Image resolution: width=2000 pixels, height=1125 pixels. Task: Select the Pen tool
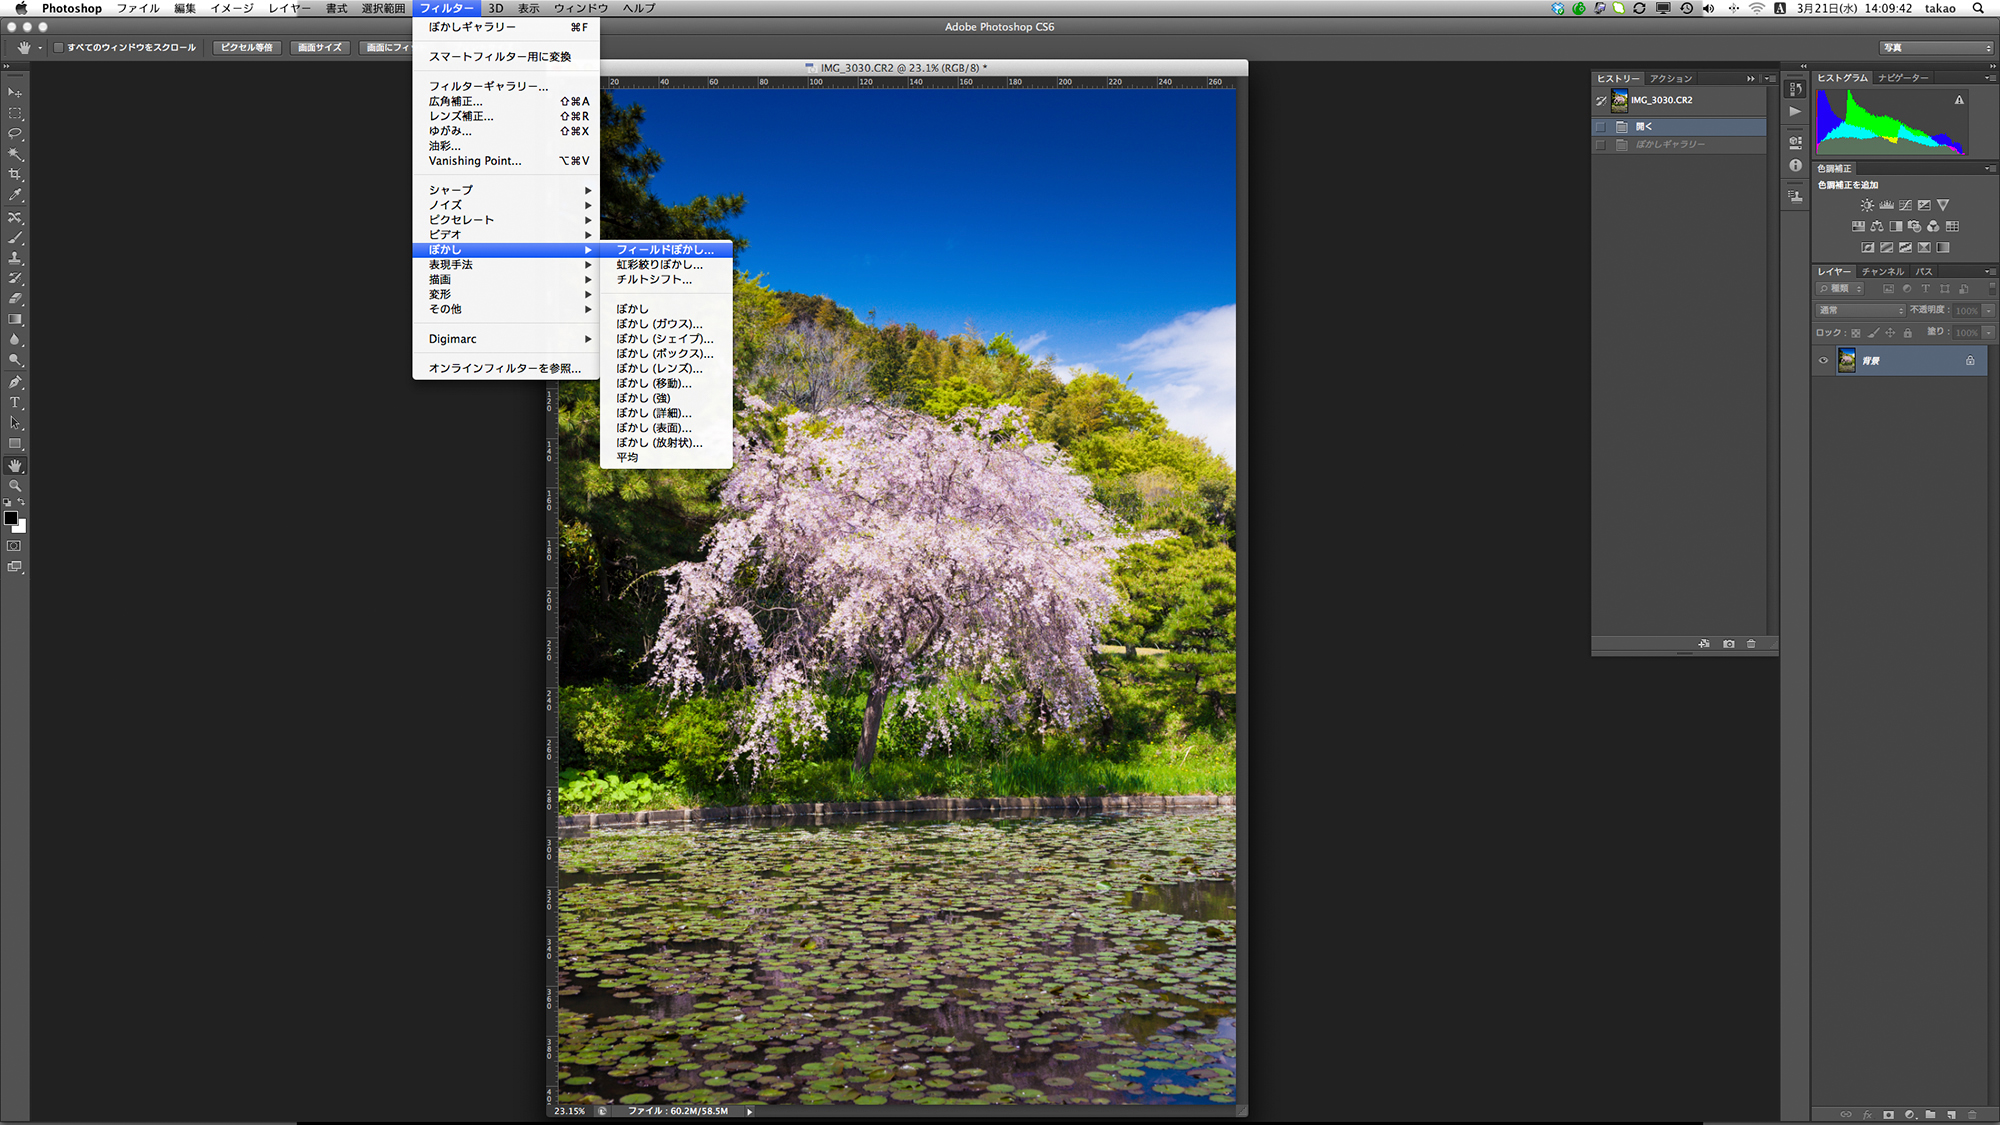[x=15, y=382]
